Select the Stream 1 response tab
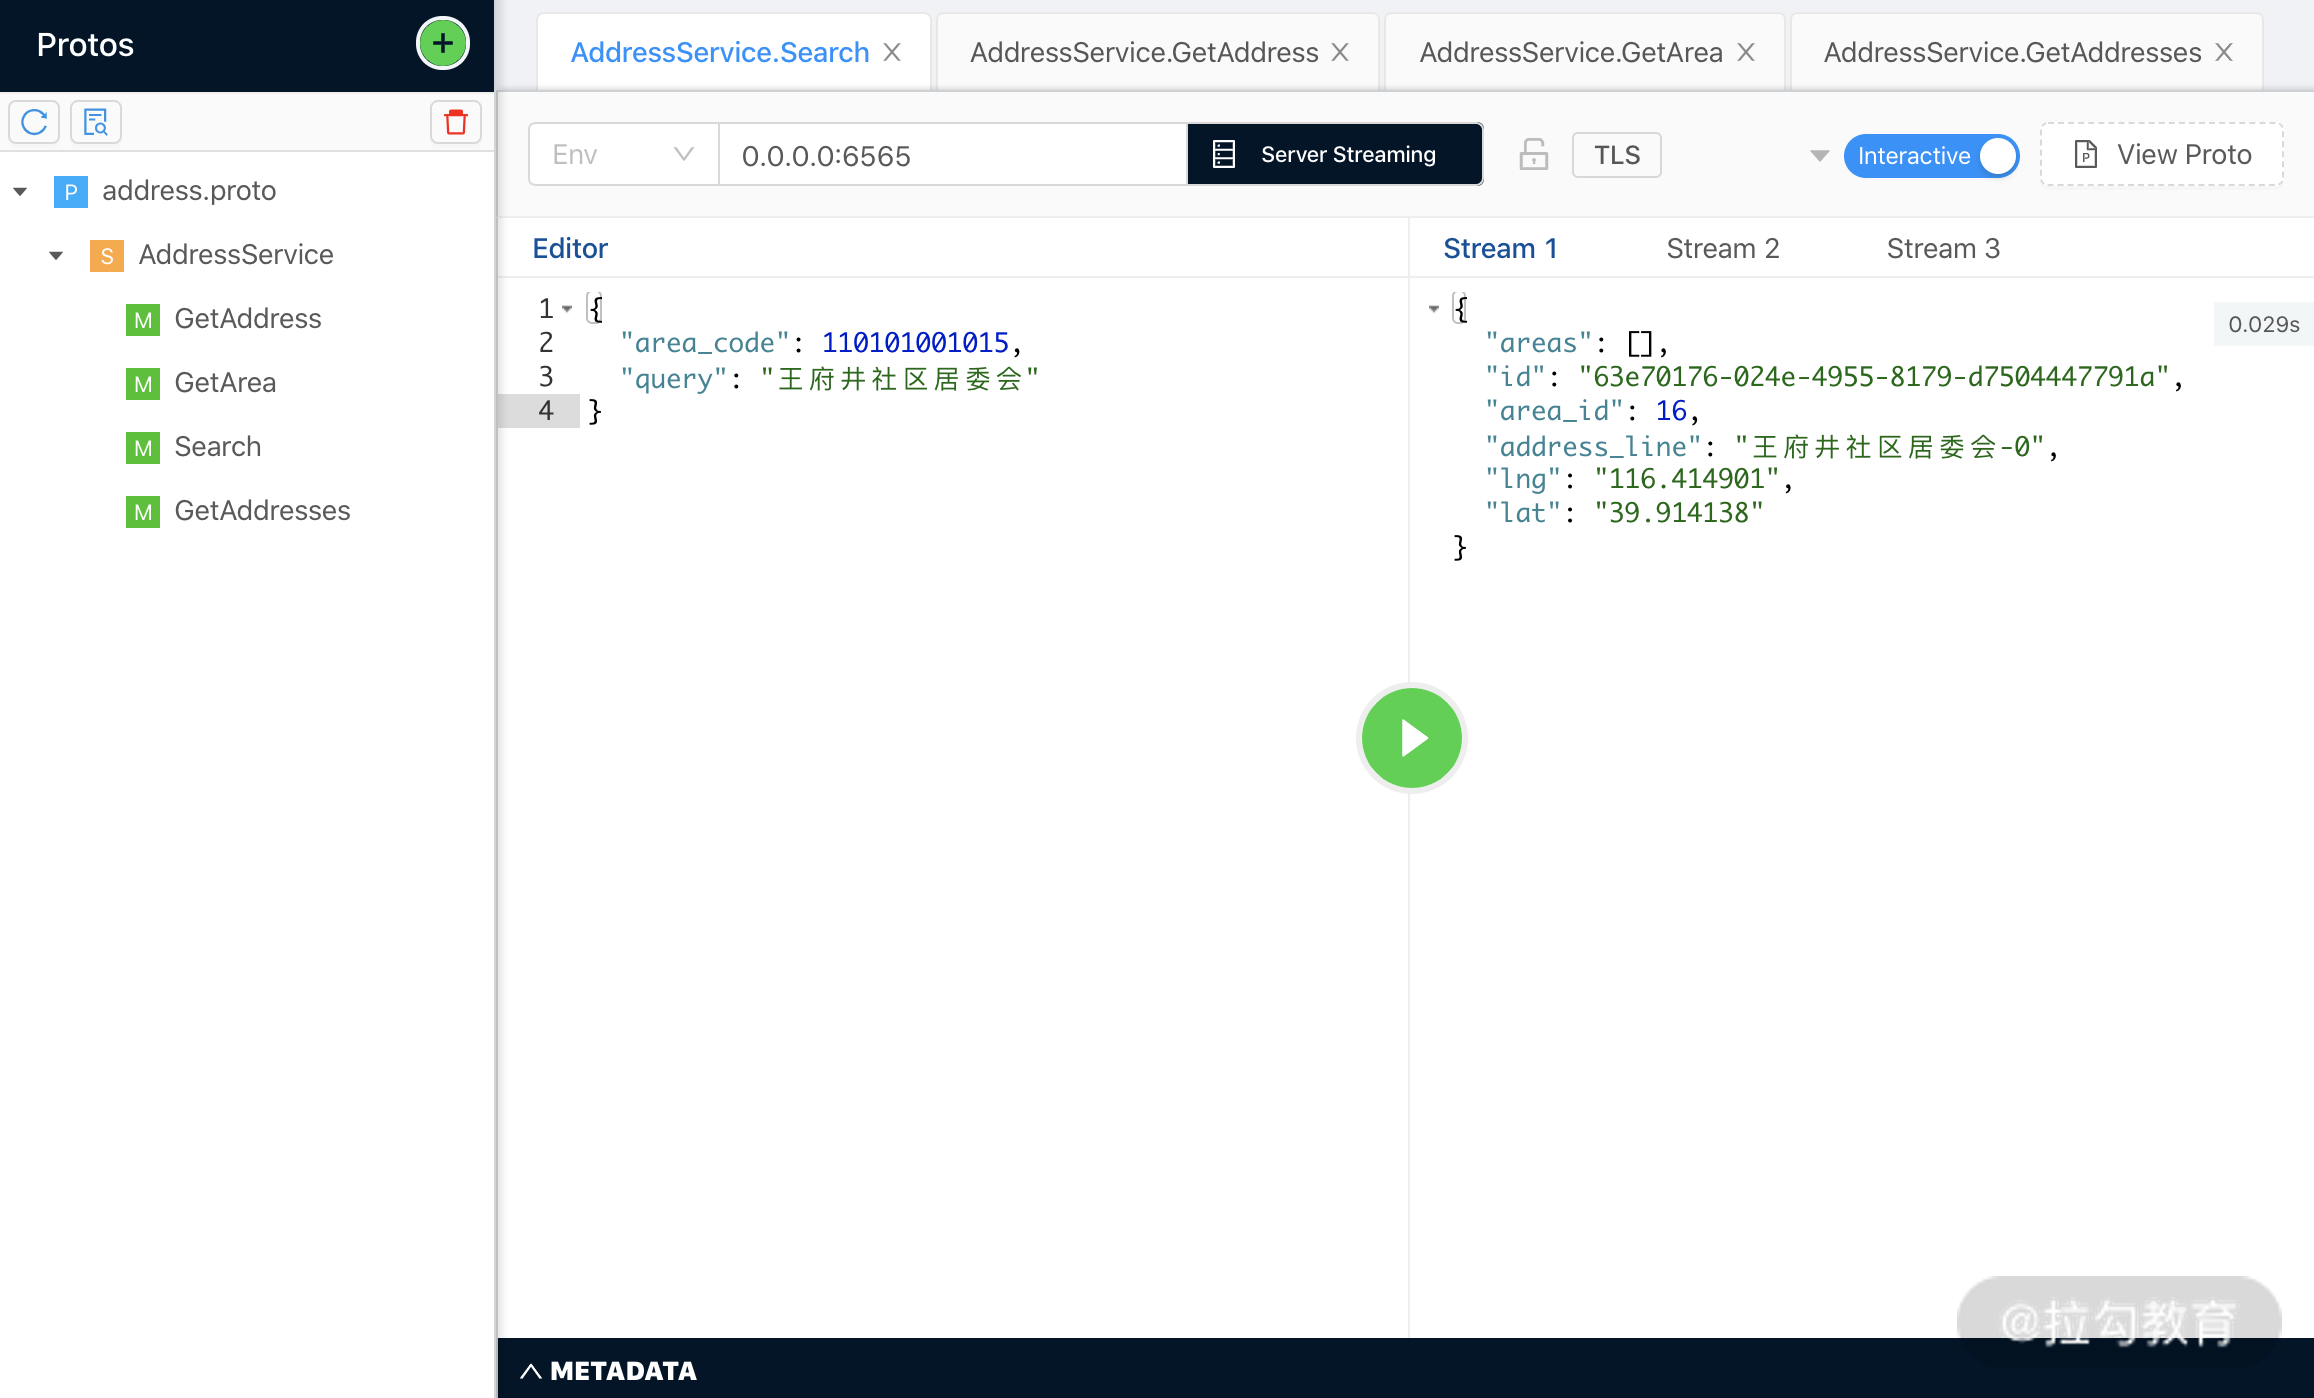The width and height of the screenshot is (2314, 1398). 1500,249
